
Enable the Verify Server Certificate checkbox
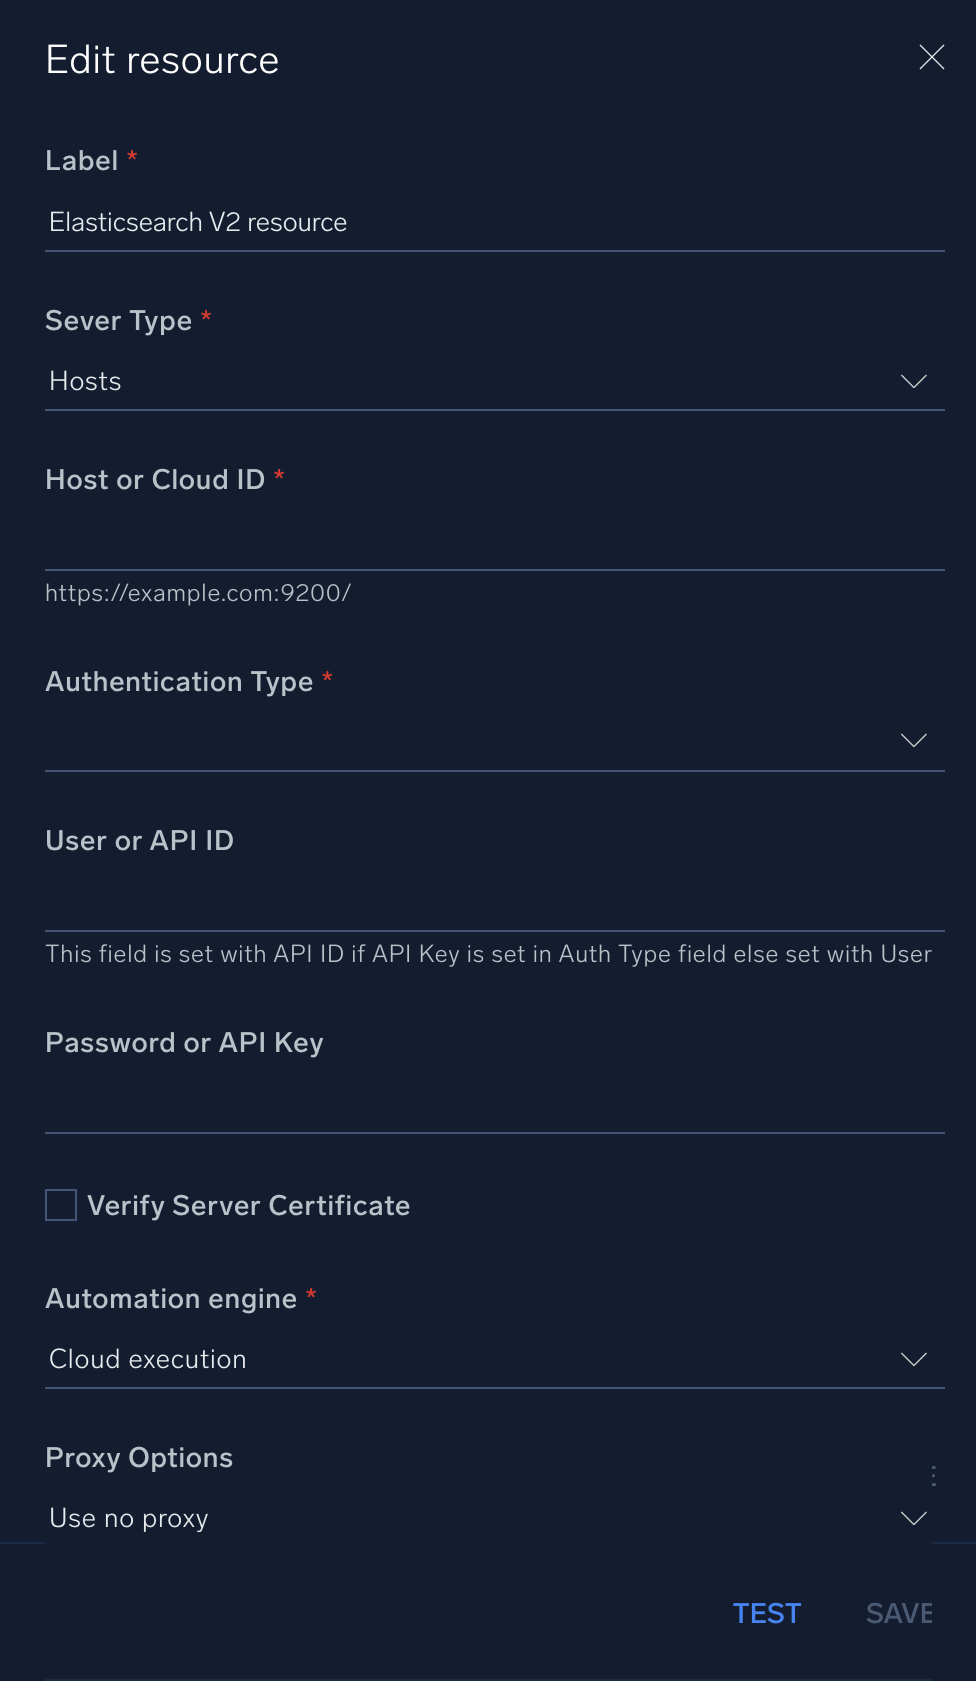click(61, 1205)
